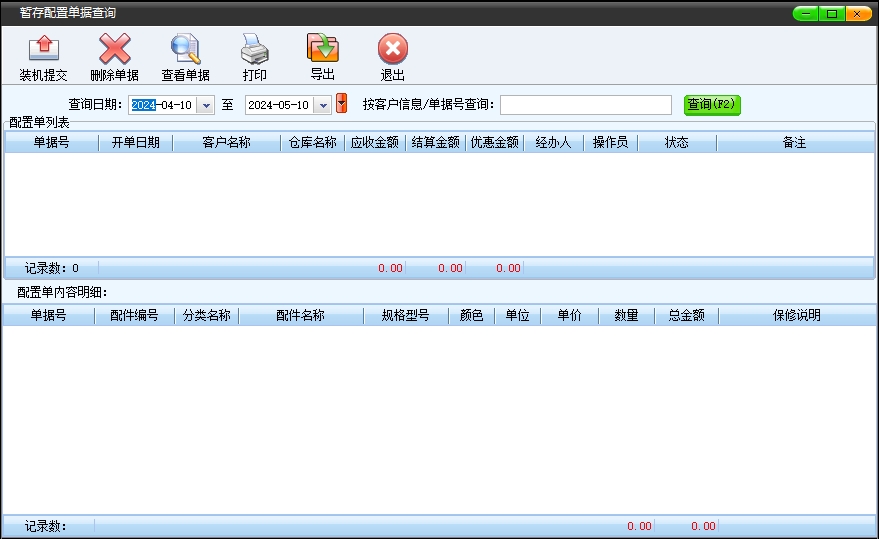The image size is (879, 539).
Task: Click the green 查询(F2) button
Action: 712,104
